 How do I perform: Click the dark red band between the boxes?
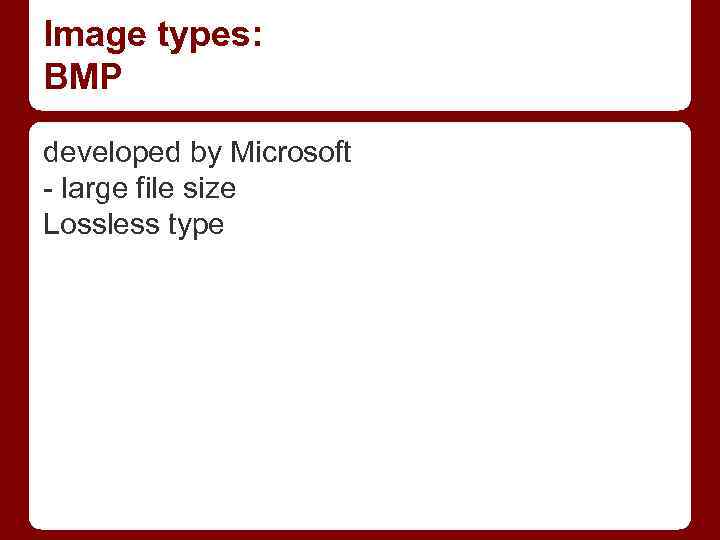pos(360,116)
